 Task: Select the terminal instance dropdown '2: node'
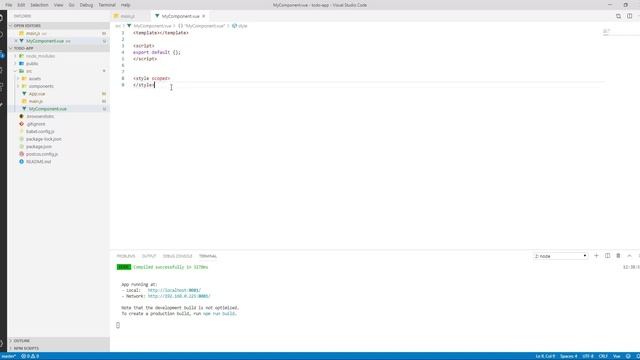[560, 256]
